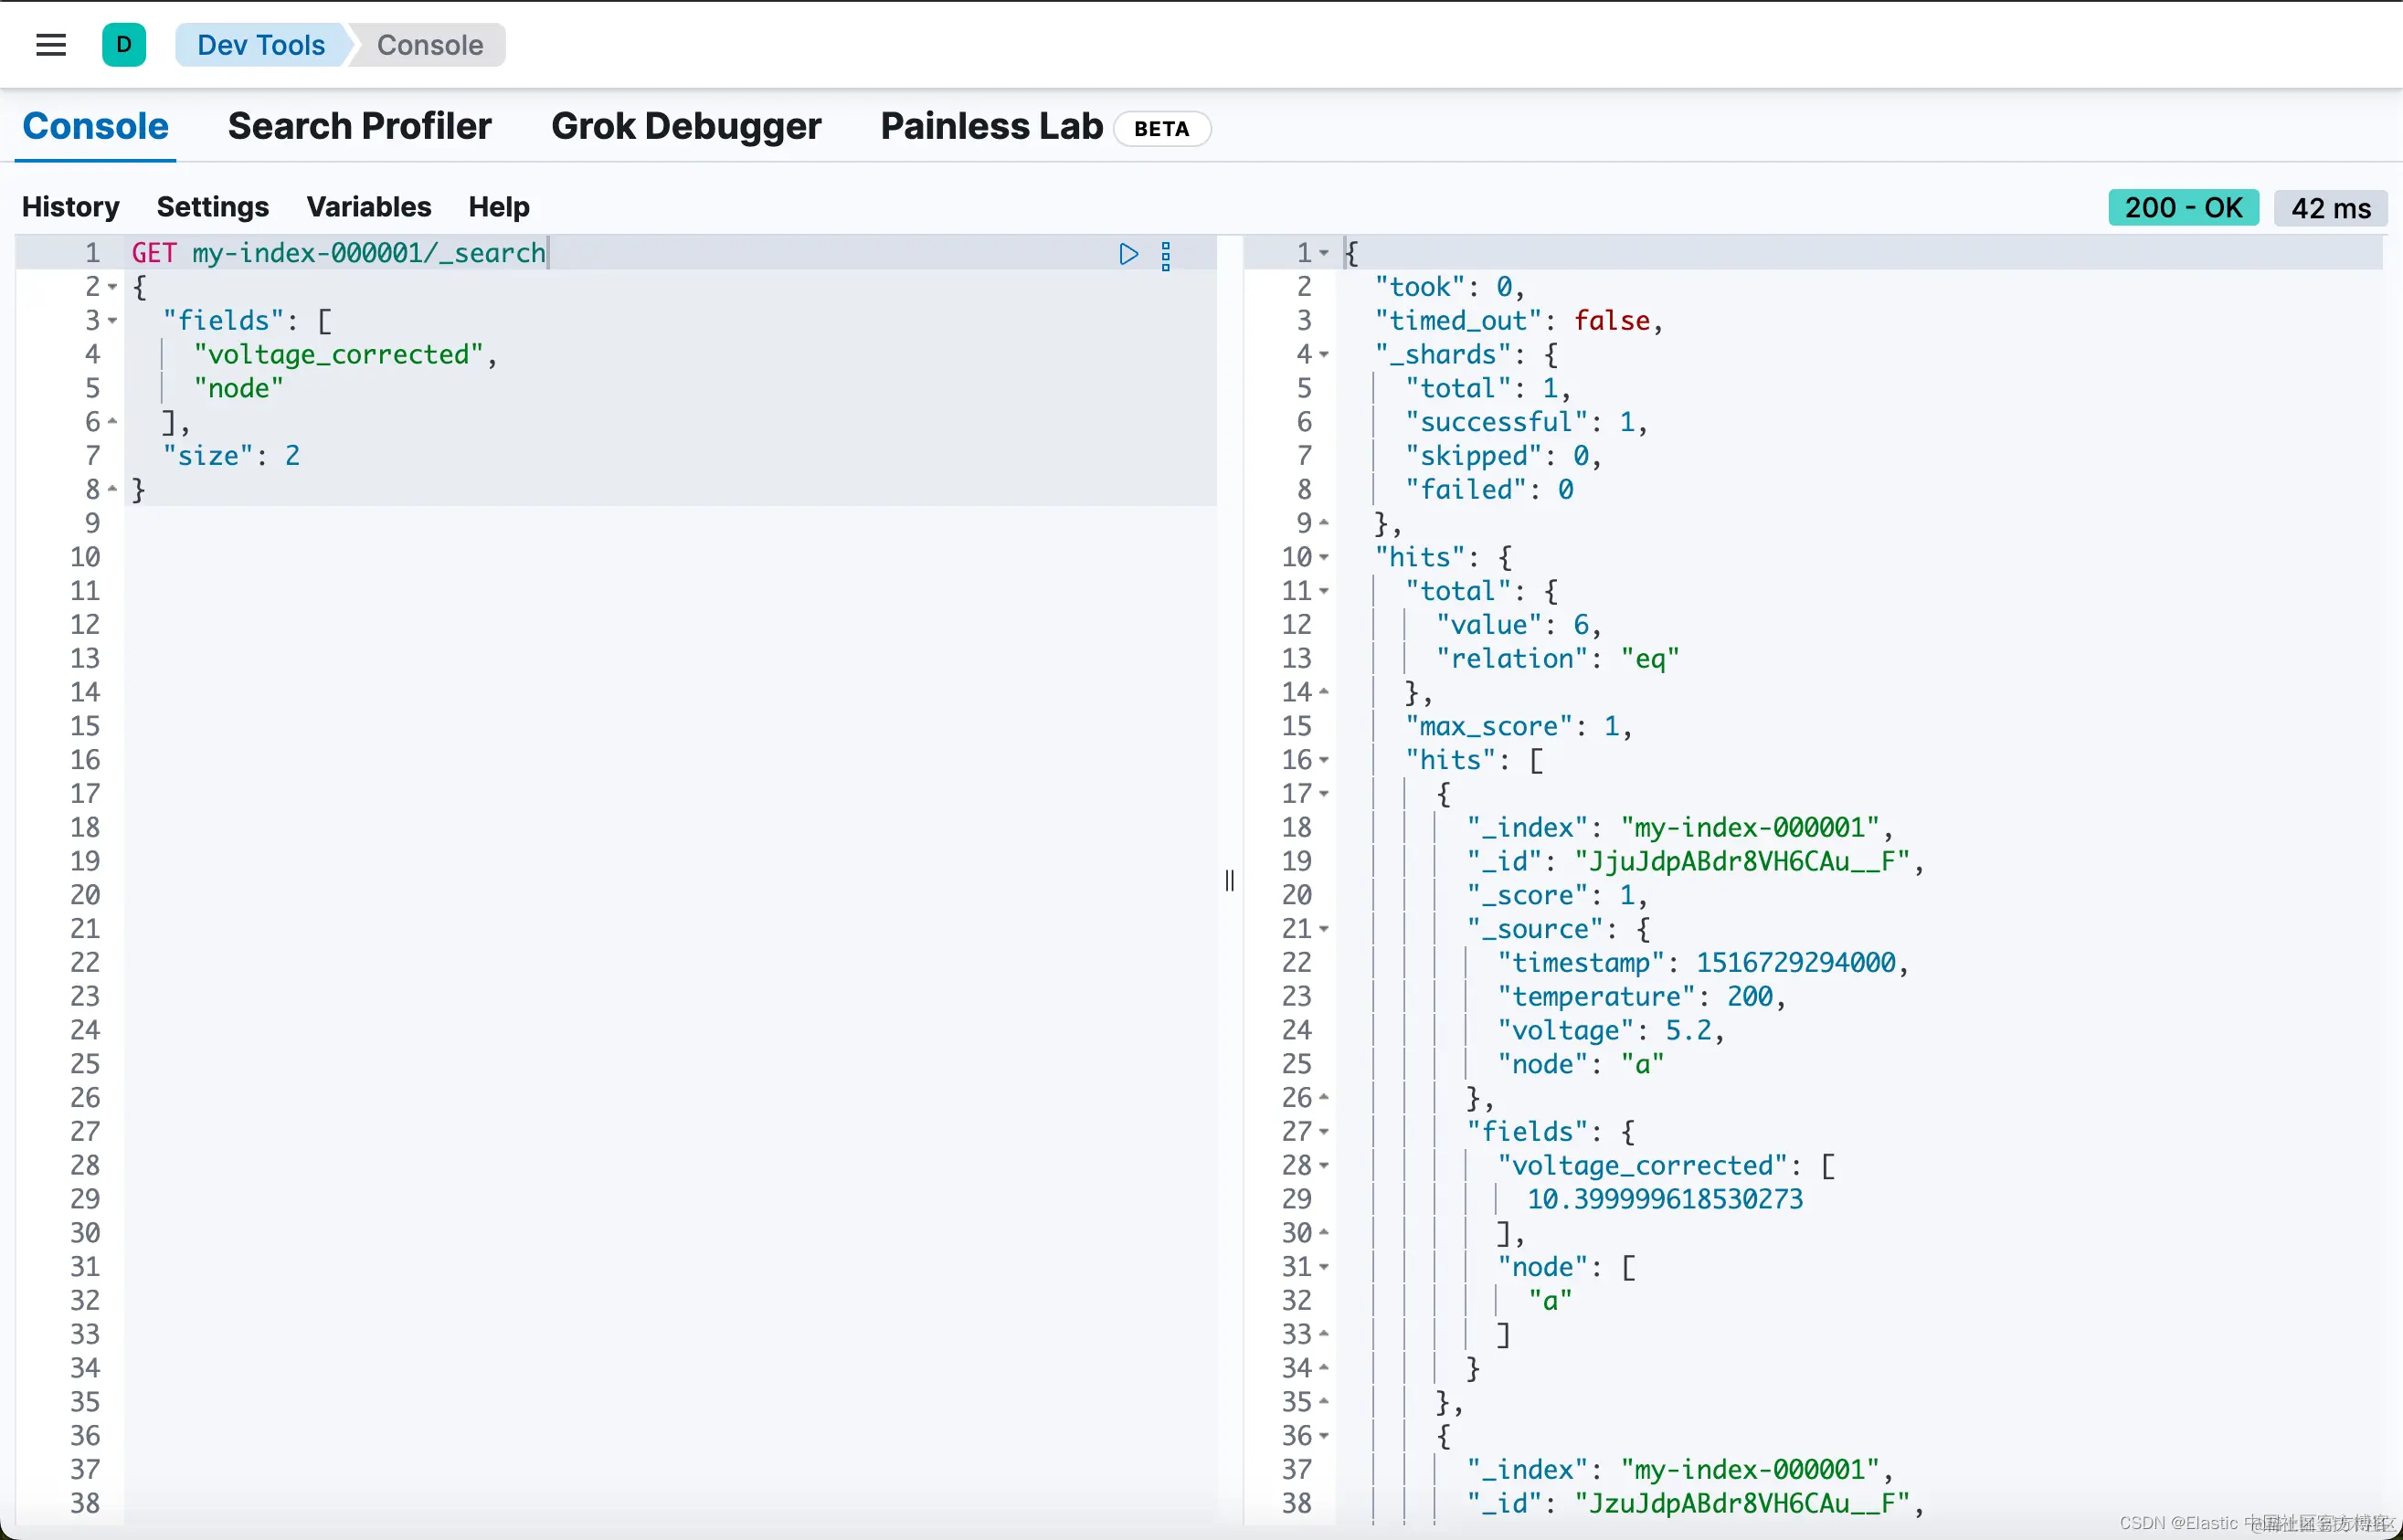Image resolution: width=2403 pixels, height=1540 pixels.
Task: Click the 200 - OK status badge
Action: tap(2182, 208)
